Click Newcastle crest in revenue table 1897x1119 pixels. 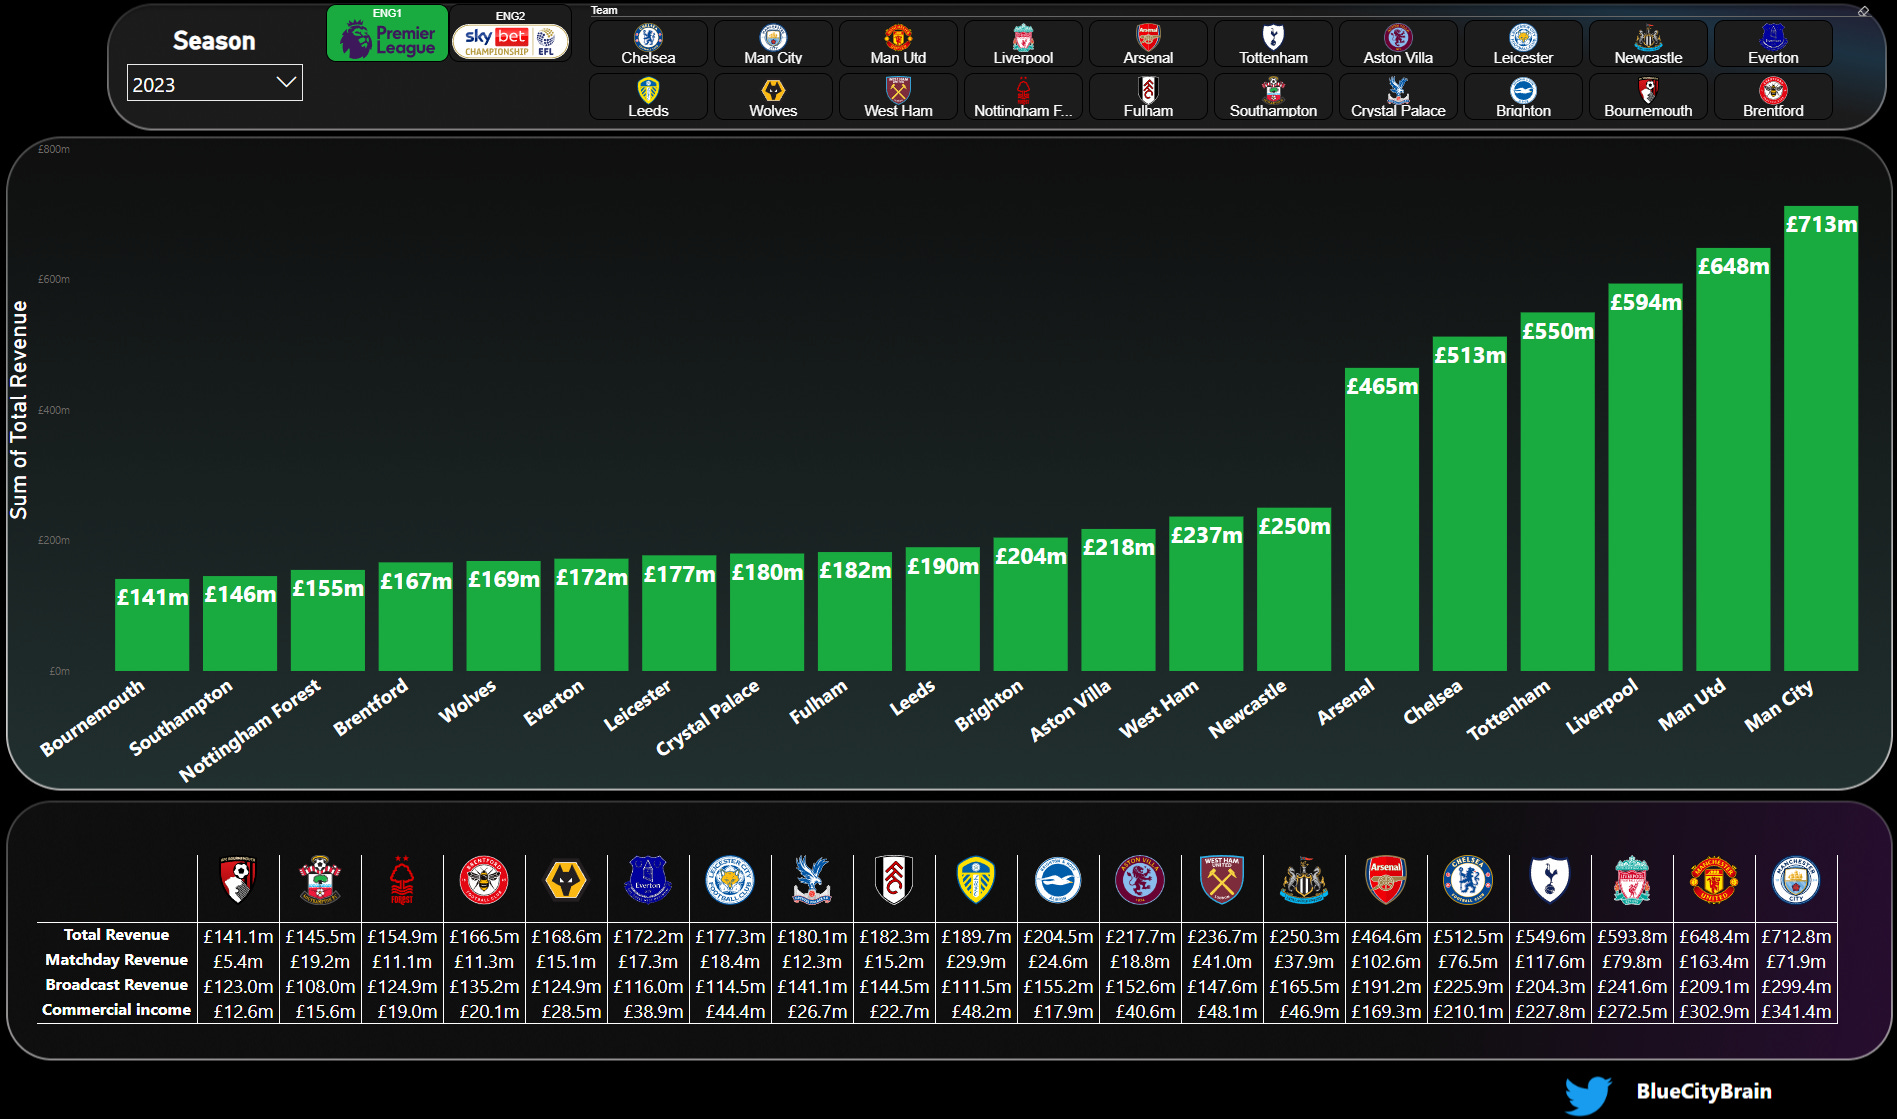(x=1304, y=880)
